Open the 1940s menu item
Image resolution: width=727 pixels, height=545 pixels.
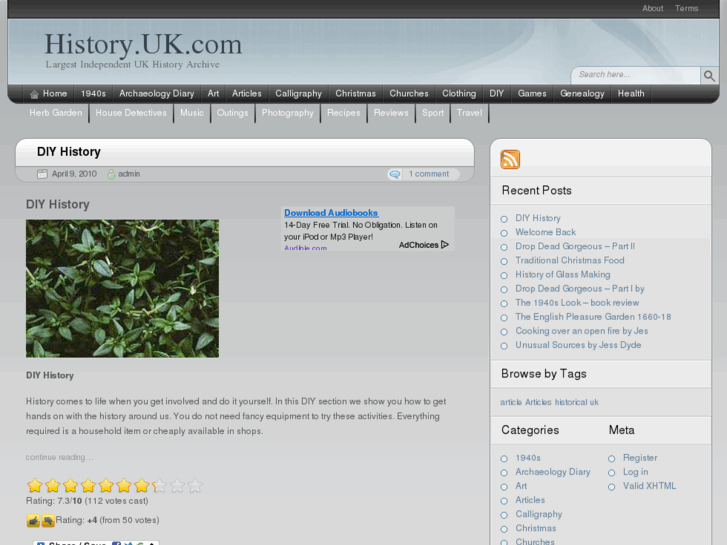pos(93,94)
